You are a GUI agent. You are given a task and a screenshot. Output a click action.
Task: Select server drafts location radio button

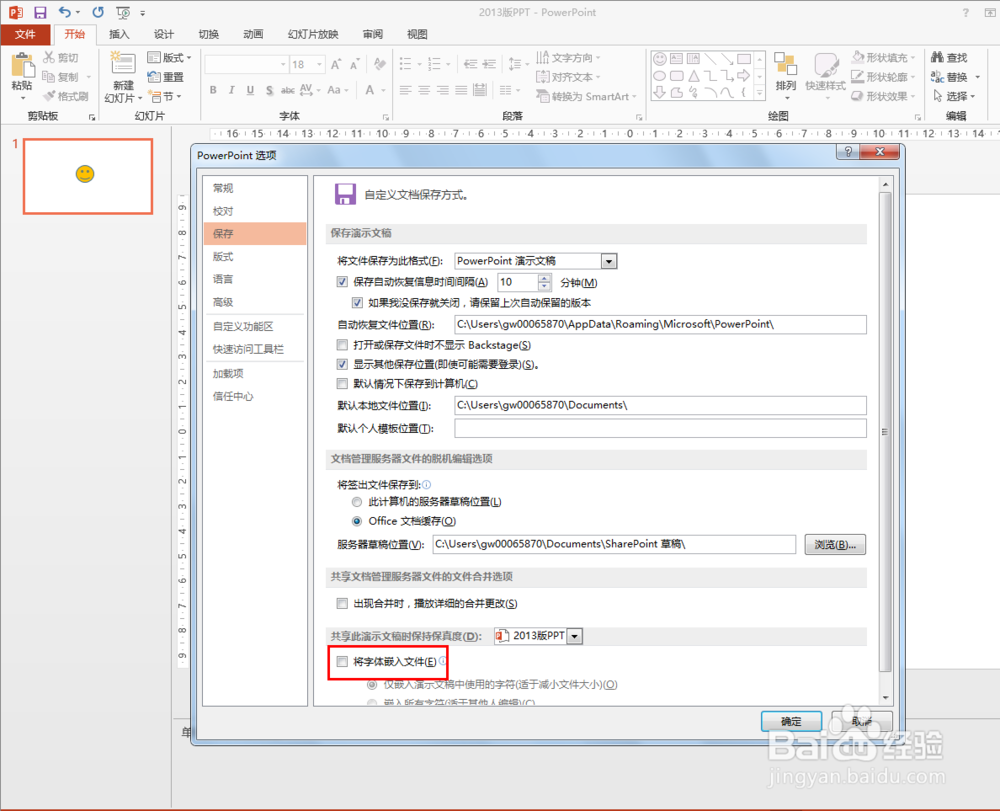tap(357, 502)
